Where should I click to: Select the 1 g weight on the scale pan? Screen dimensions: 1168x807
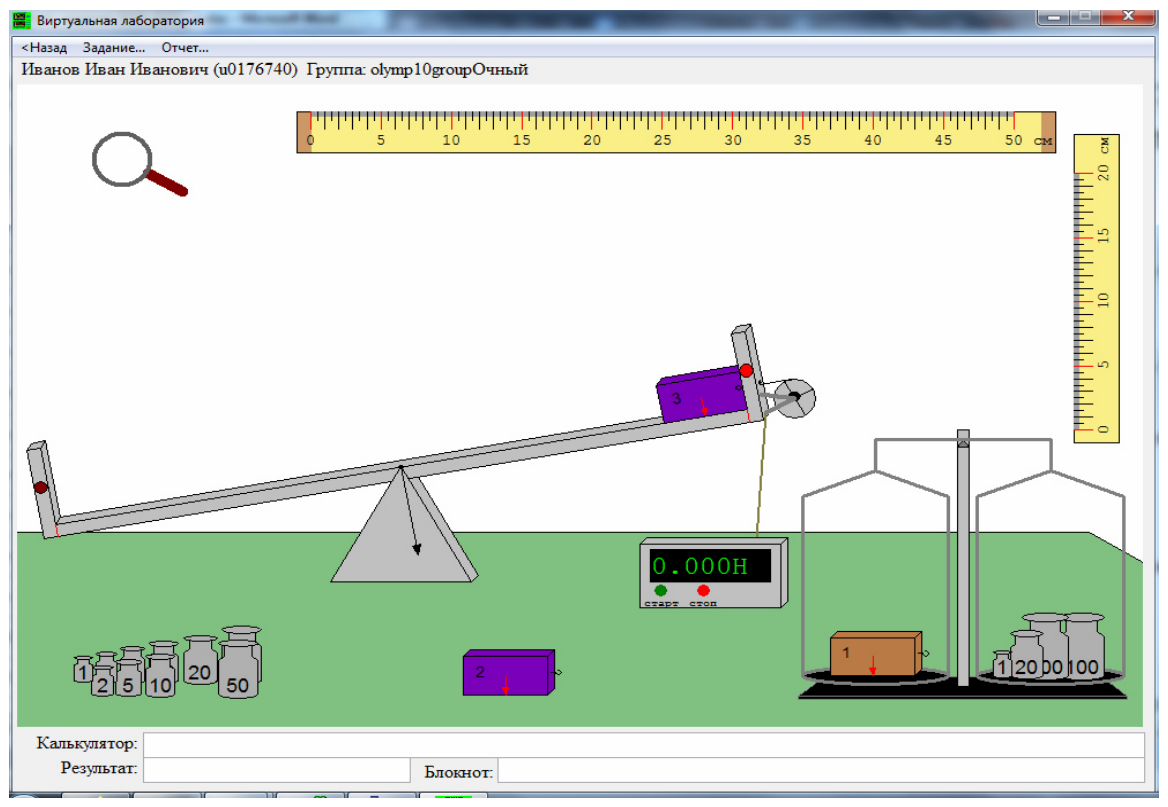[x=1001, y=665]
